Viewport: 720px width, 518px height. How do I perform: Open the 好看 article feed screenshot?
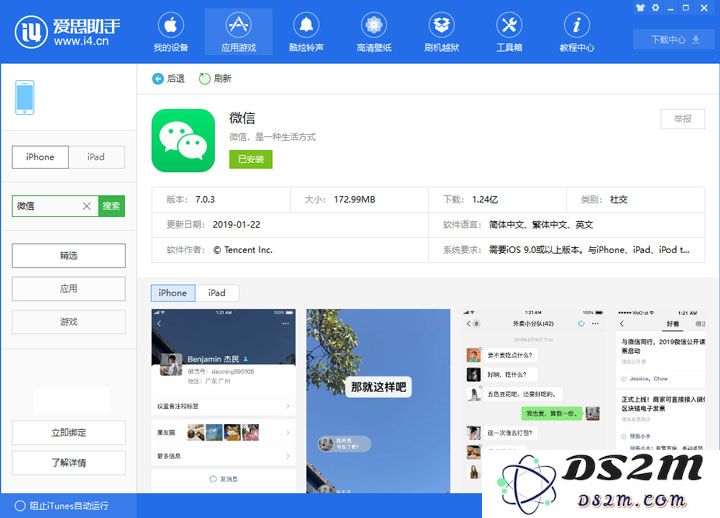pyautogui.click(x=661, y=379)
